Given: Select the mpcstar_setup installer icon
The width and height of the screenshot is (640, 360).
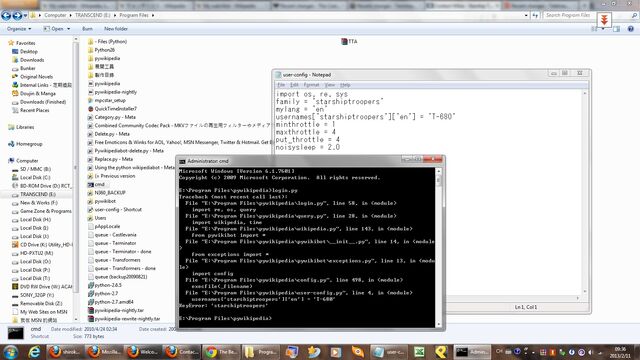Looking at the screenshot, I should [91, 100].
